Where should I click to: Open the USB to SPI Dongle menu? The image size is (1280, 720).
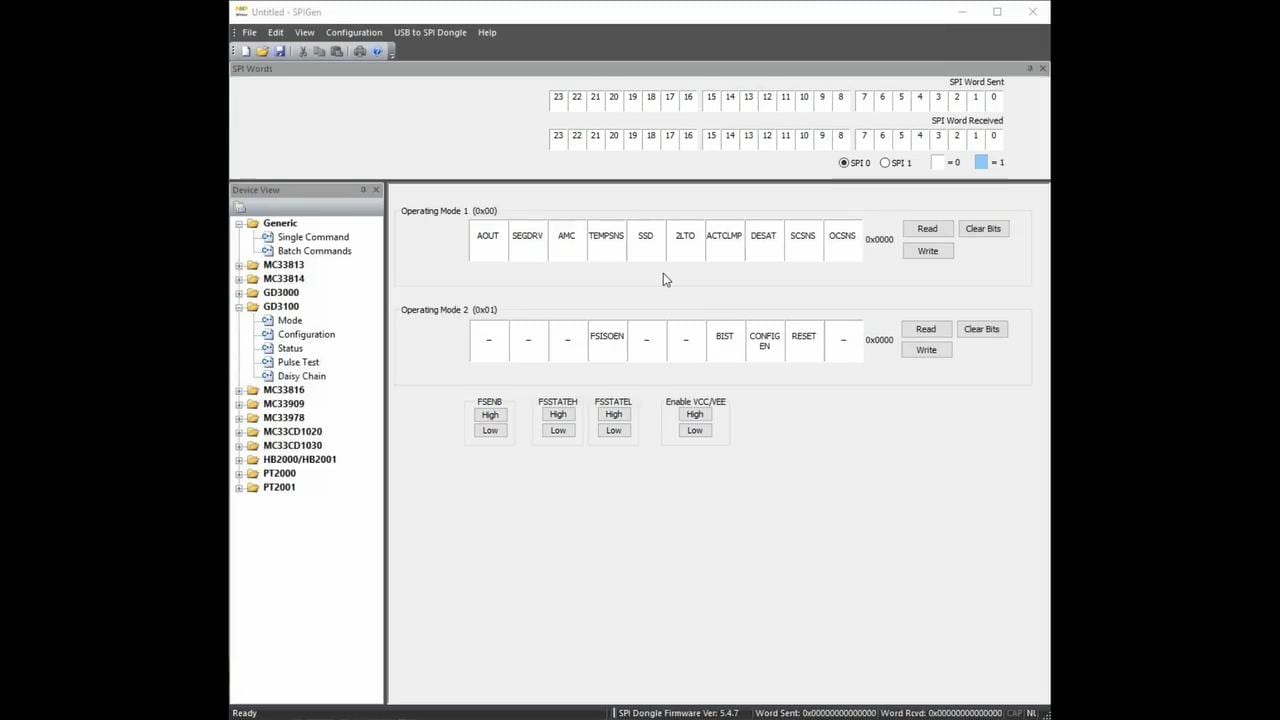point(429,32)
